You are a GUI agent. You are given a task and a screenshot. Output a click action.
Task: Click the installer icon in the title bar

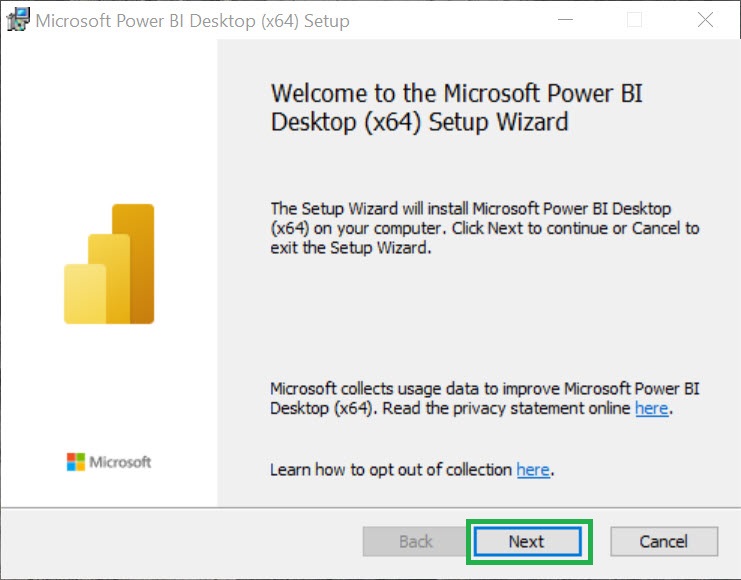click(17, 19)
